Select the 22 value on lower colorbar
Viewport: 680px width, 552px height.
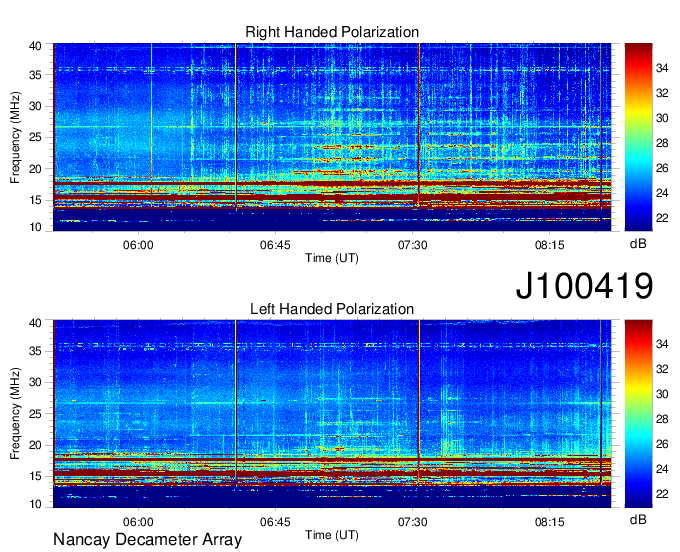click(662, 494)
